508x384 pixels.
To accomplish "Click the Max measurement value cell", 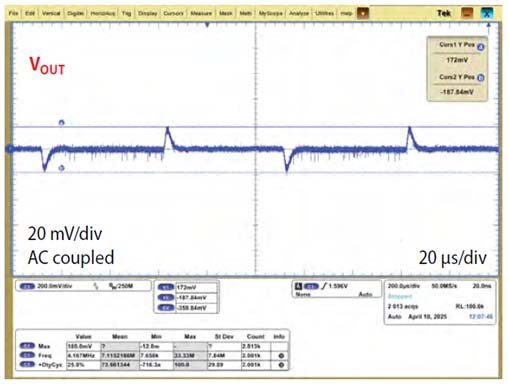I will [83, 346].
